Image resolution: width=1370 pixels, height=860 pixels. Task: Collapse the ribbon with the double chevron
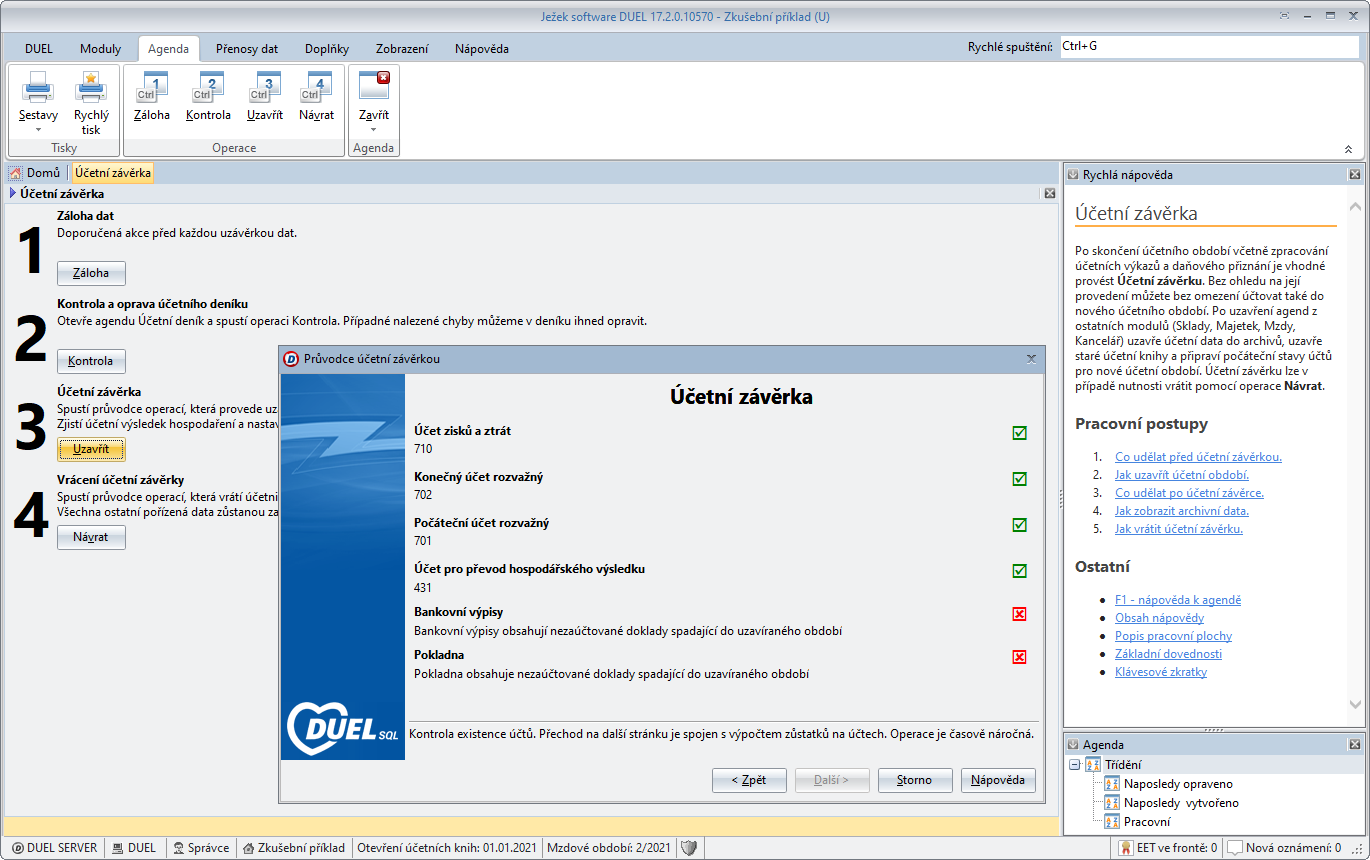tap(1348, 149)
